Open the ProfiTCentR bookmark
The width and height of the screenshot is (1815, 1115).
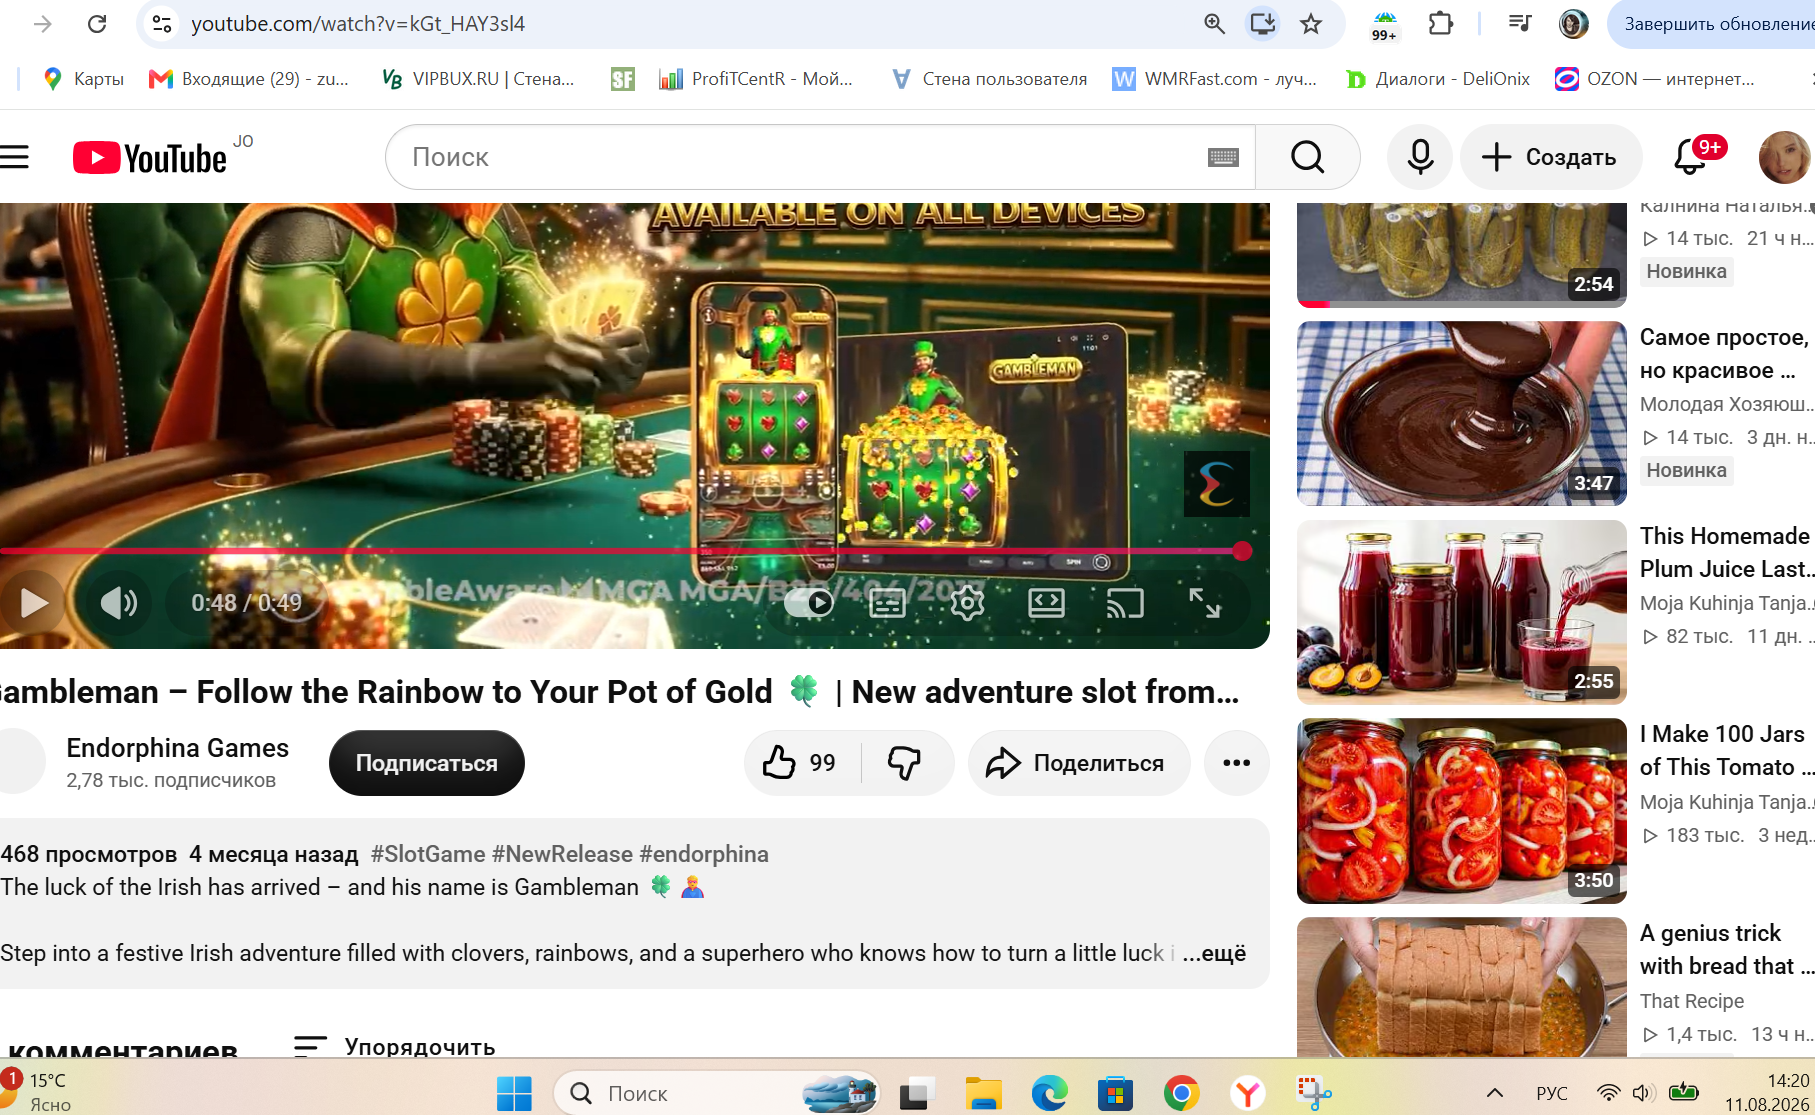(756, 79)
